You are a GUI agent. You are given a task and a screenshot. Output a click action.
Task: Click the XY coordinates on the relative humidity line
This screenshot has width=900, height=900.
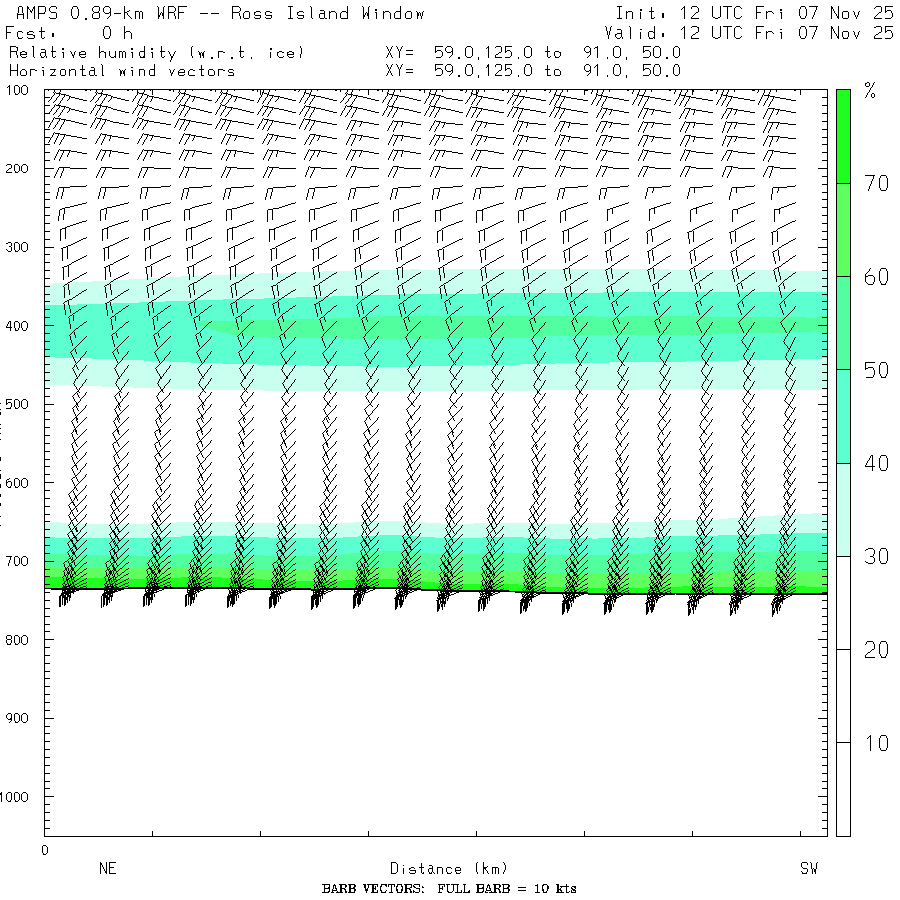(x=533, y=53)
